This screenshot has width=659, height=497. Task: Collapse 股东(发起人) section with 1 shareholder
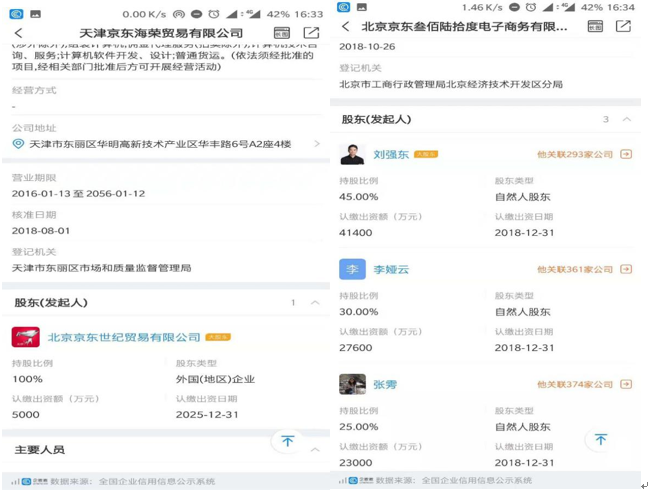pos(315,302)
